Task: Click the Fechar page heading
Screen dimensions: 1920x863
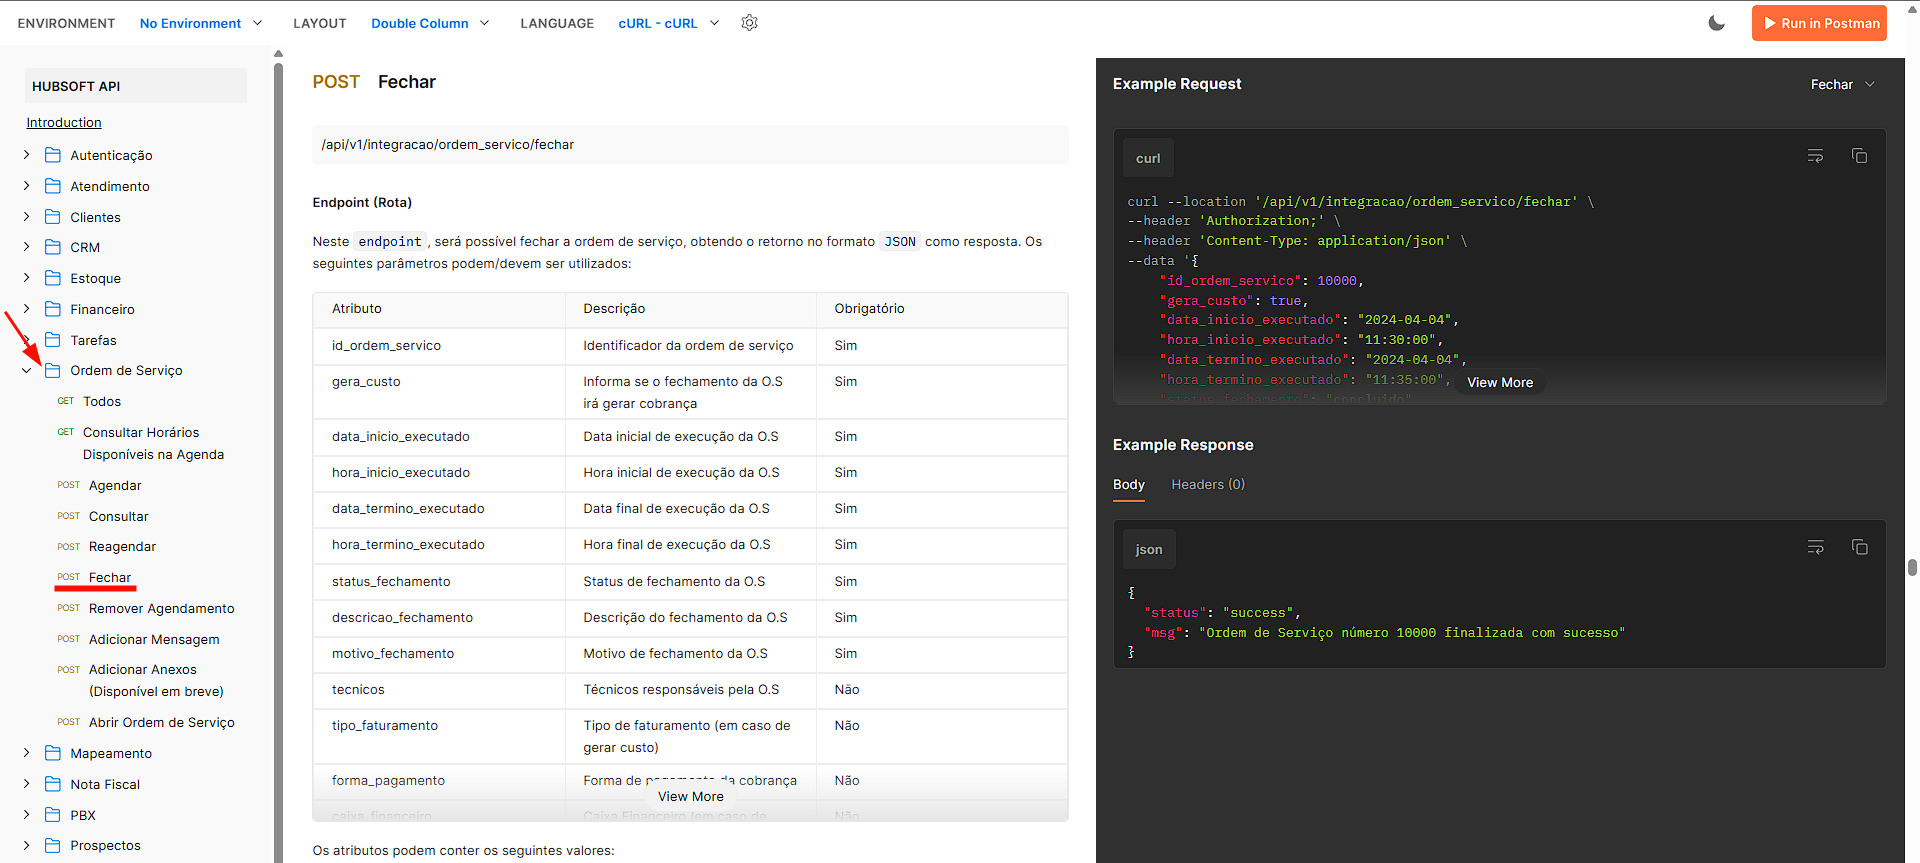Action: [x=407, y=82]
